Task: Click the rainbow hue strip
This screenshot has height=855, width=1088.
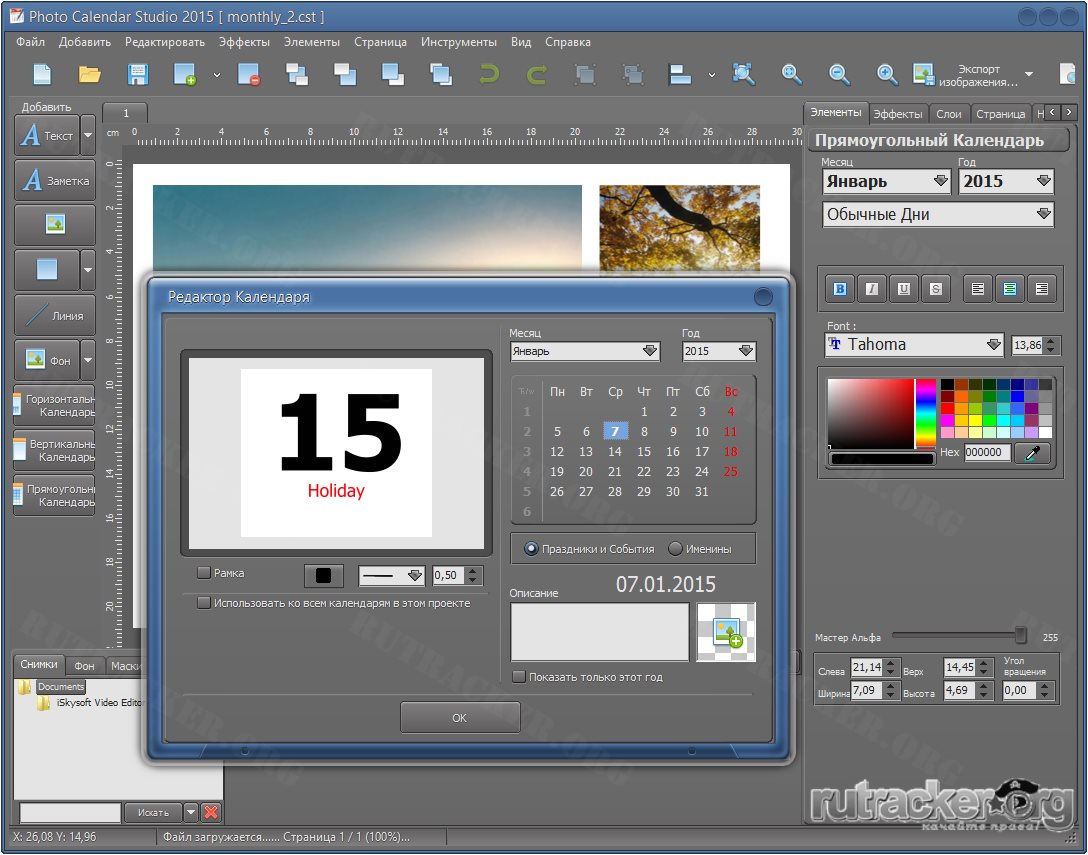Action: point(926,413)
